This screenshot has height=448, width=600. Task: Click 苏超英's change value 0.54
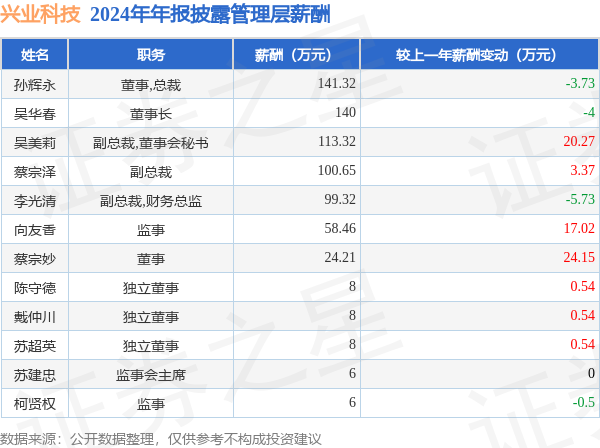(582, 344)
